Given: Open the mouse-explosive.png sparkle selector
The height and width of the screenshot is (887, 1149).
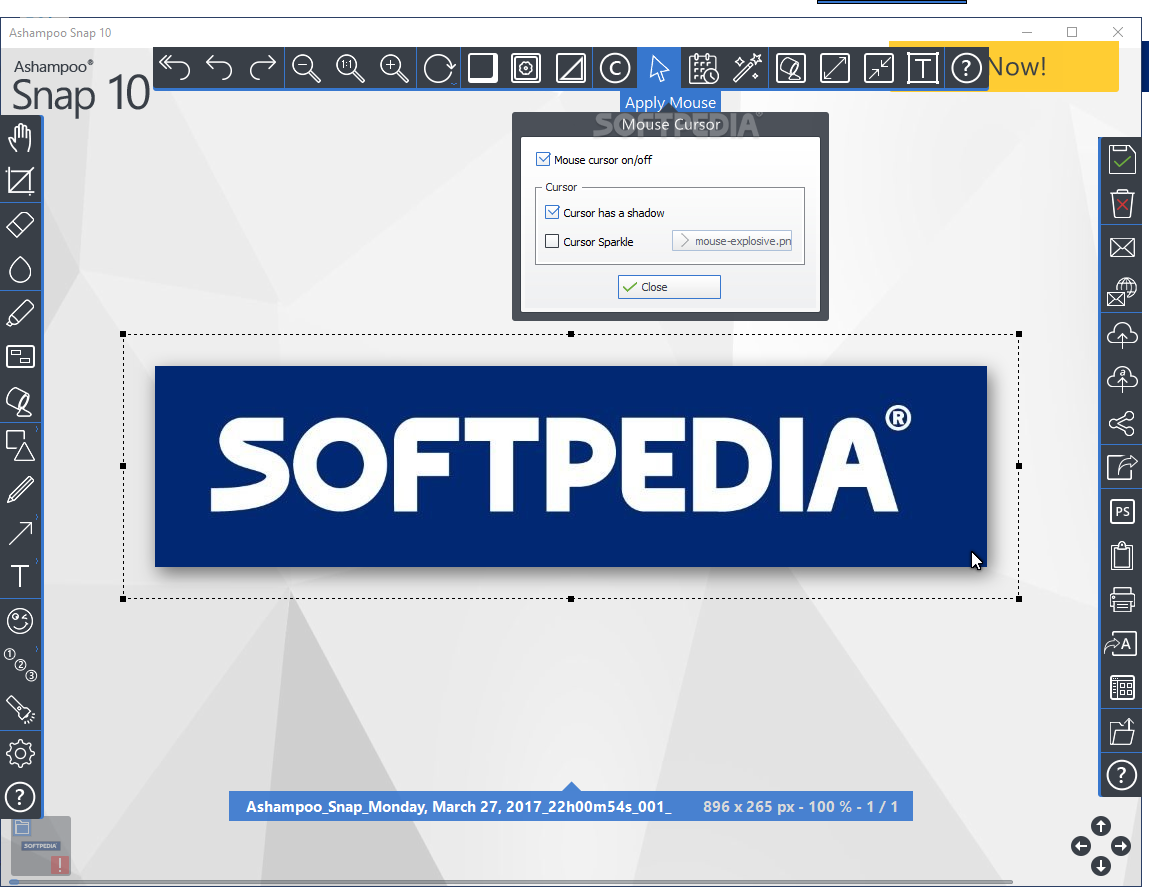Looking at the screenshot, I should (x=732, y=240).
